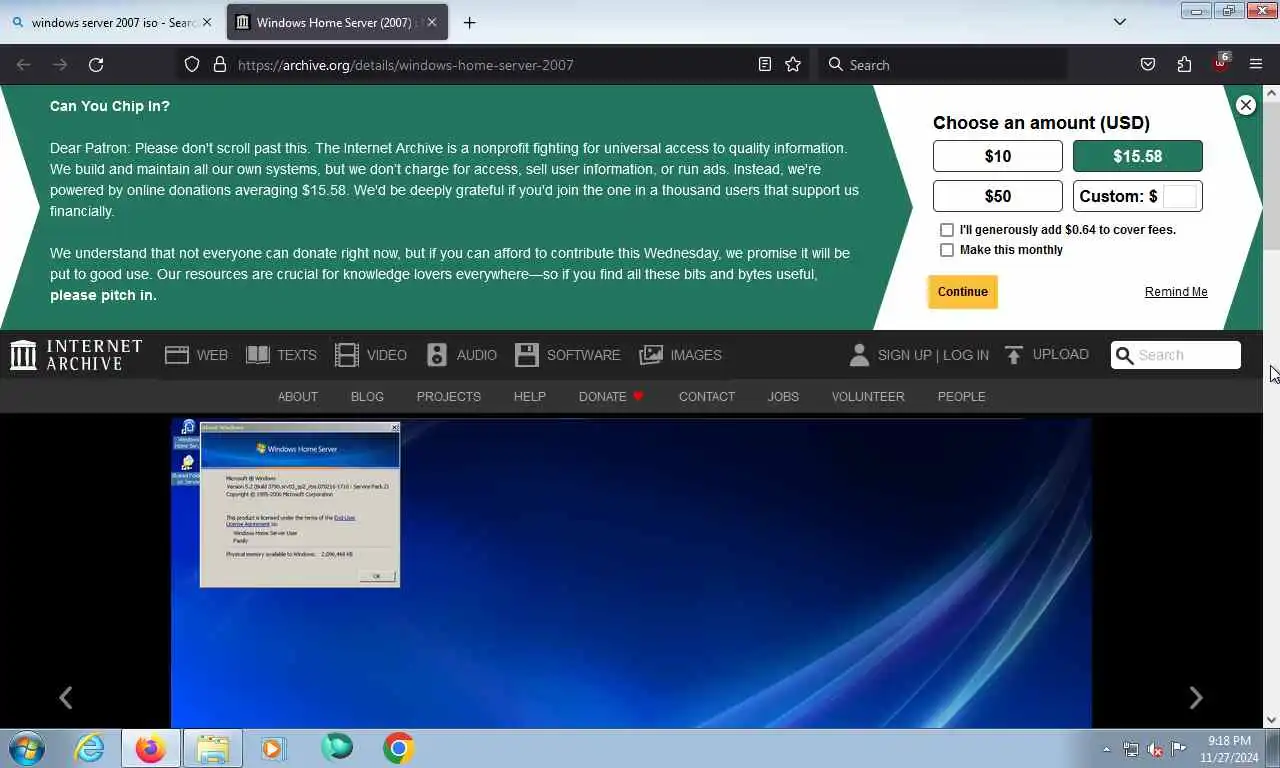Viewport: 1280px width, 768px height.
Task: Select the $15.58 donation amount
Action: (1138, 156)
